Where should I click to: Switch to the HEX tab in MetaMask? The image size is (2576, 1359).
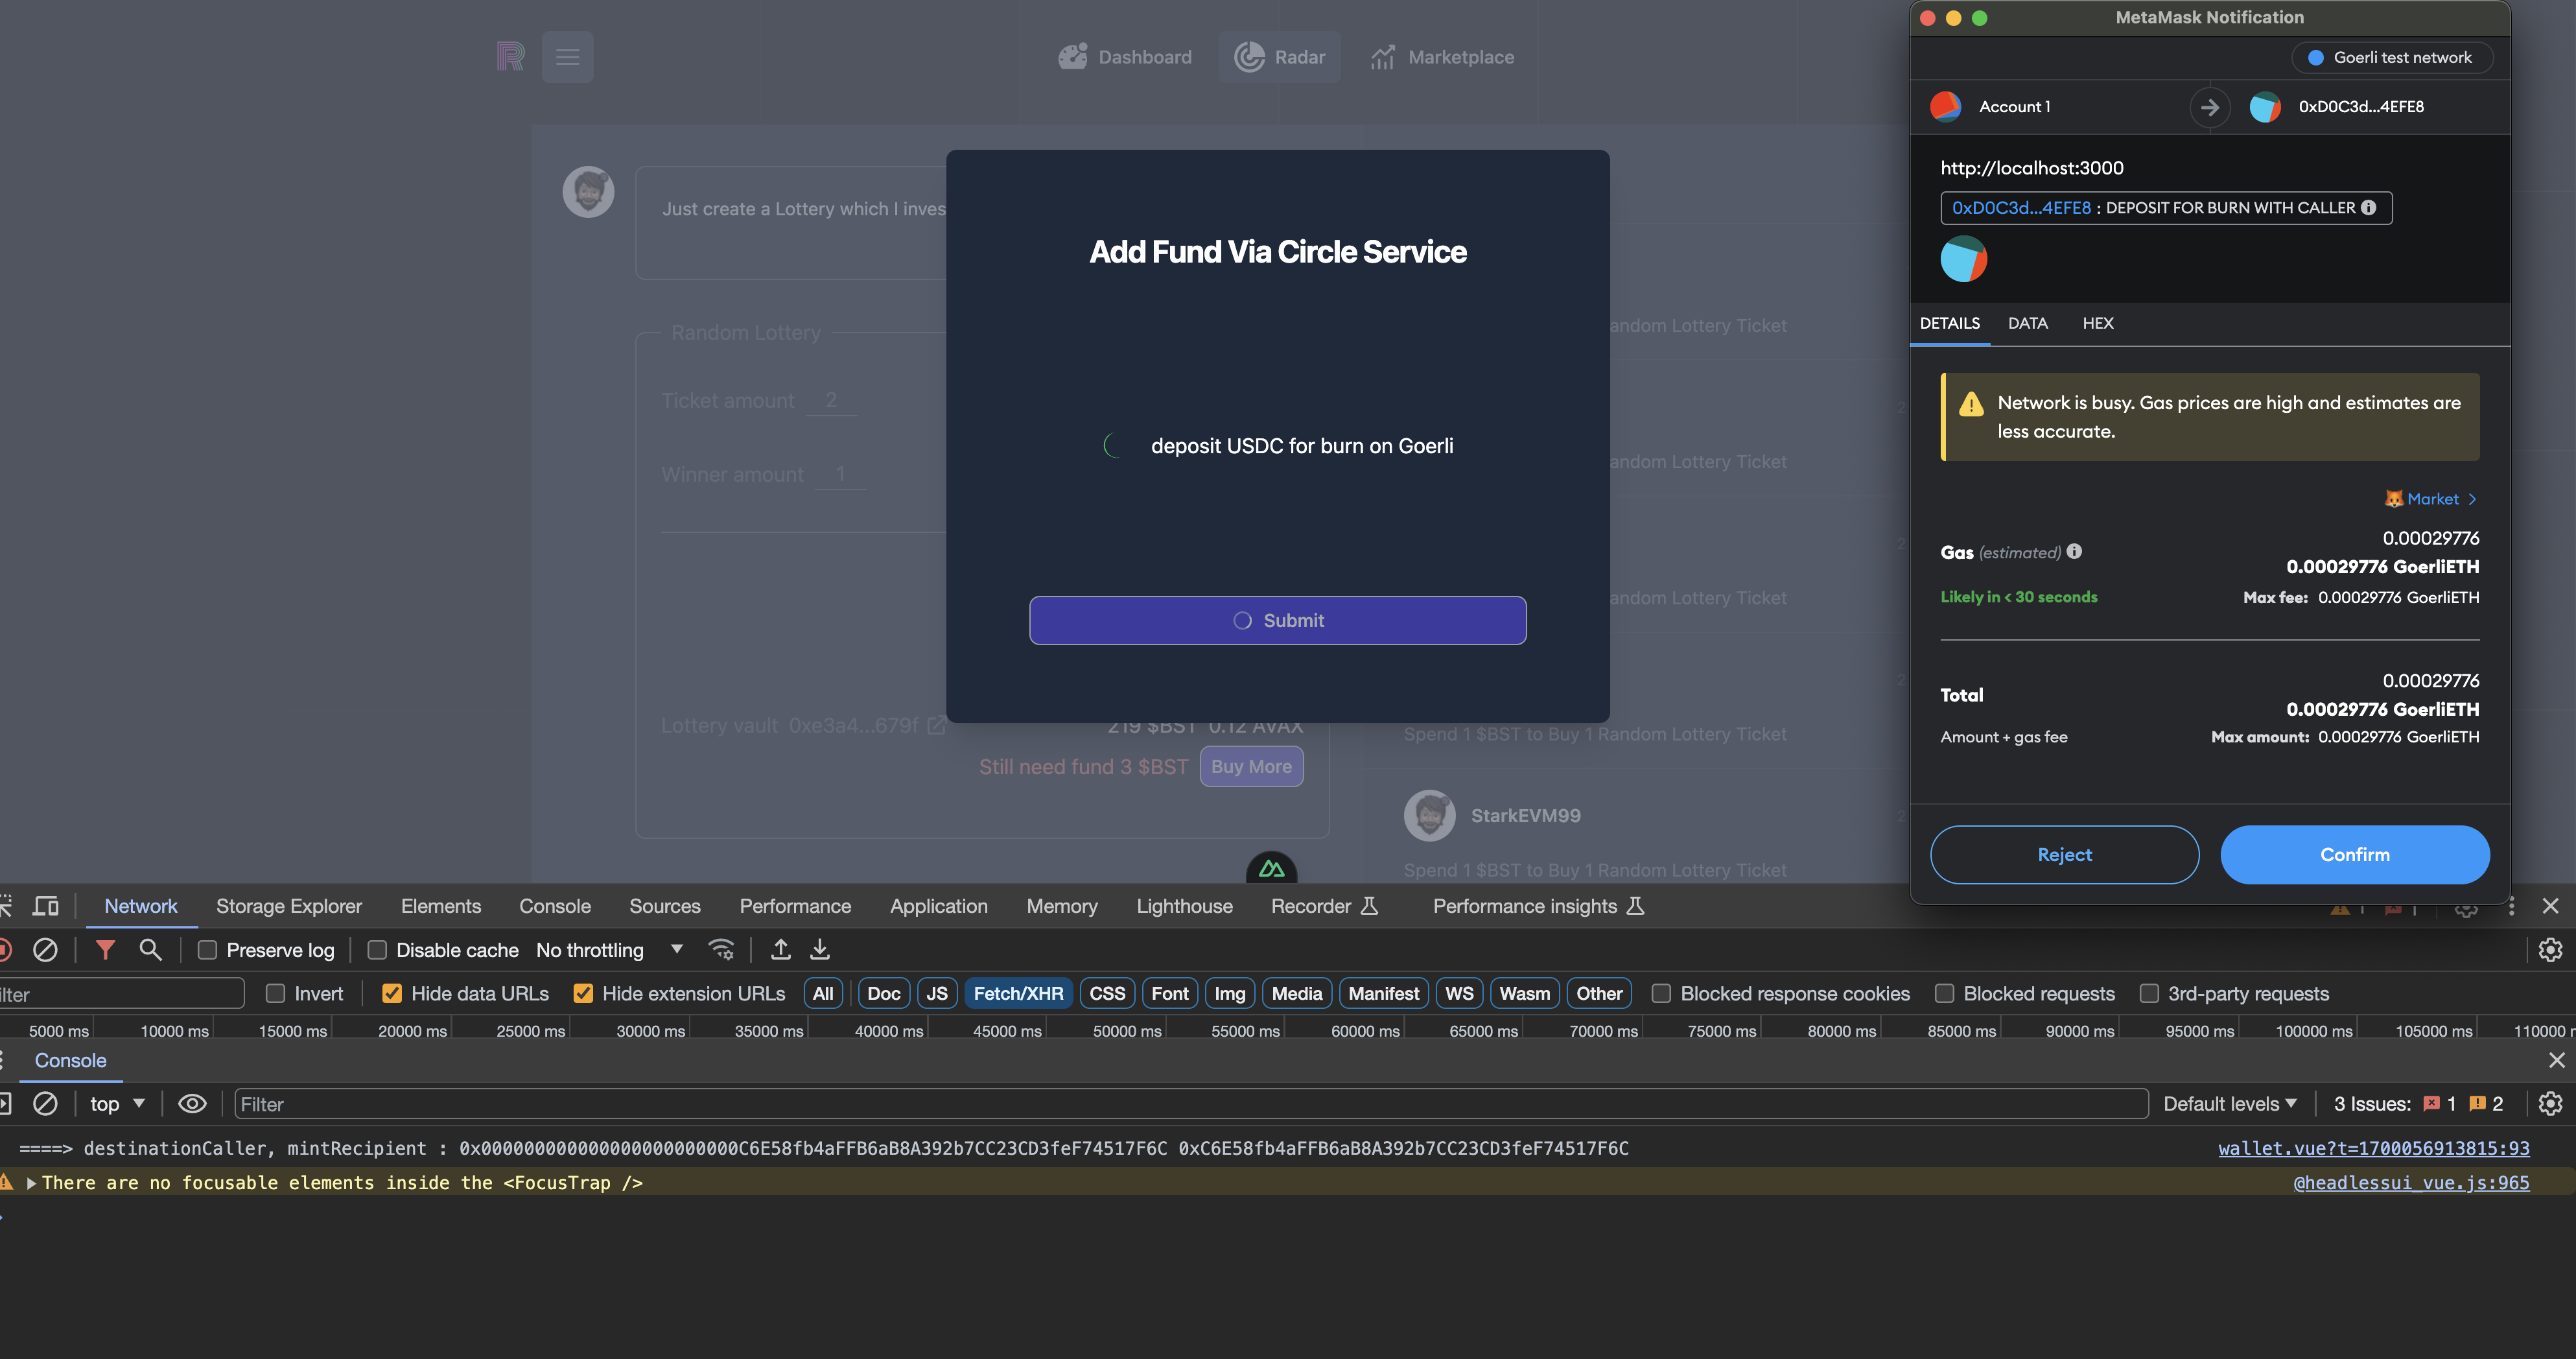[x=2097, y=323]
